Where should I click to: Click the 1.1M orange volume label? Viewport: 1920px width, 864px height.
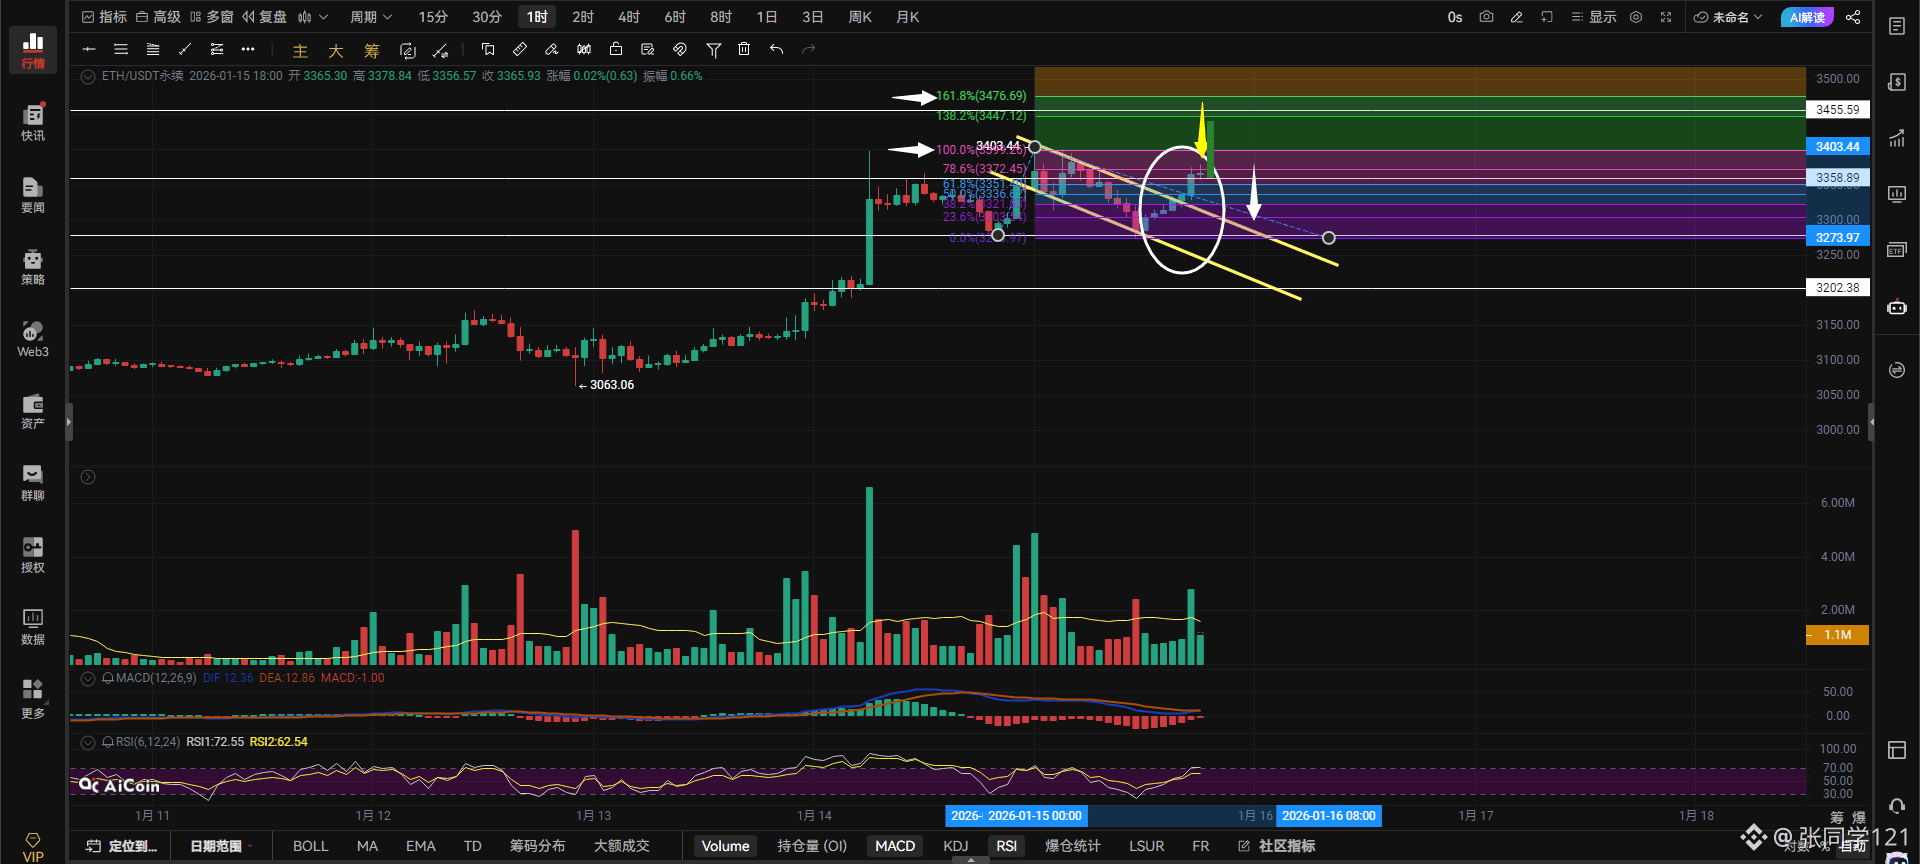coord(1837,635)
